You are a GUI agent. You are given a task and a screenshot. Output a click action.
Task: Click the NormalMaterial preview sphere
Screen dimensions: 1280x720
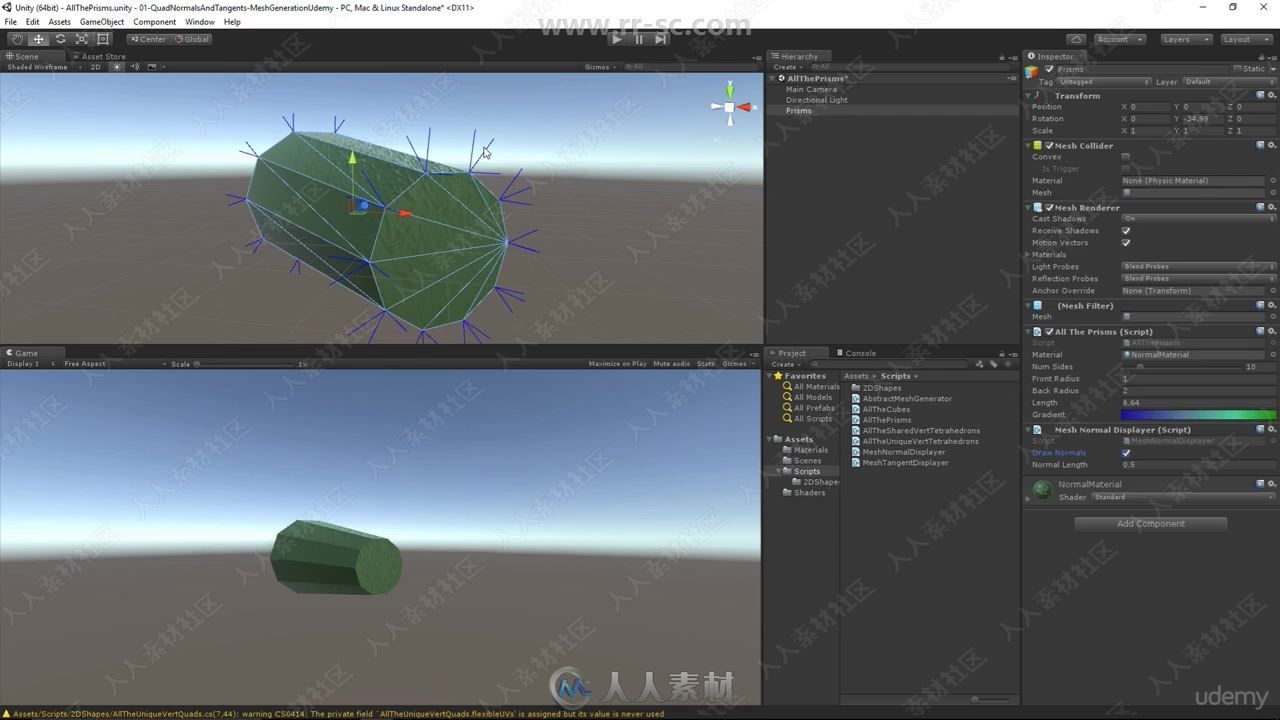click(x=1042, y=489)
